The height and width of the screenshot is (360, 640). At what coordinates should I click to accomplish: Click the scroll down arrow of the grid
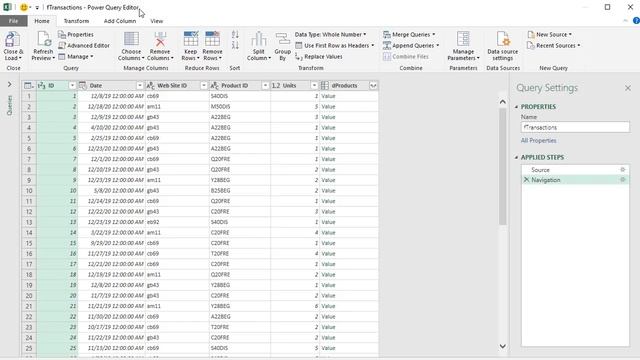503,346
